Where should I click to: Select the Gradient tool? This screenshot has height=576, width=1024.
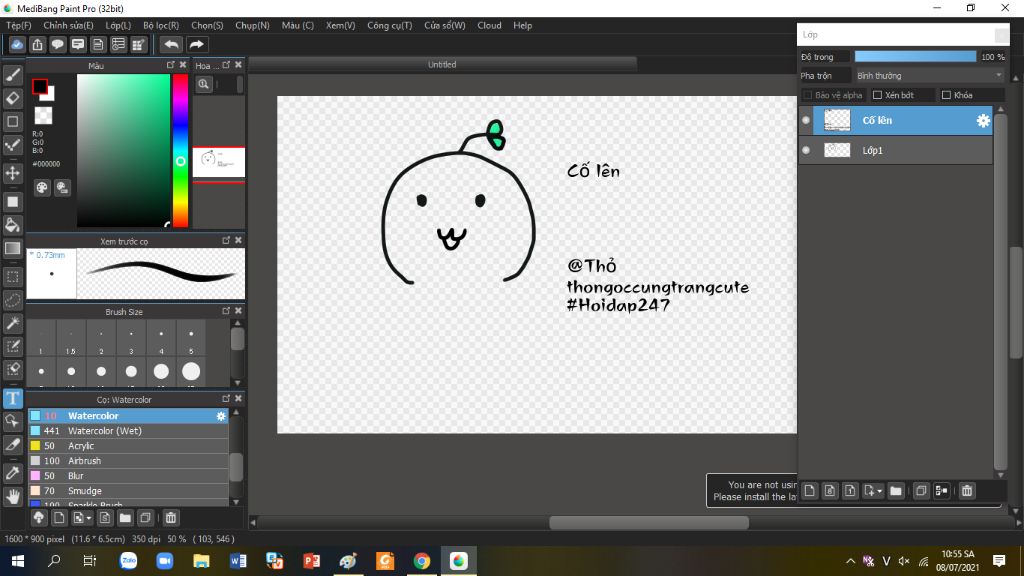(12, 249)
